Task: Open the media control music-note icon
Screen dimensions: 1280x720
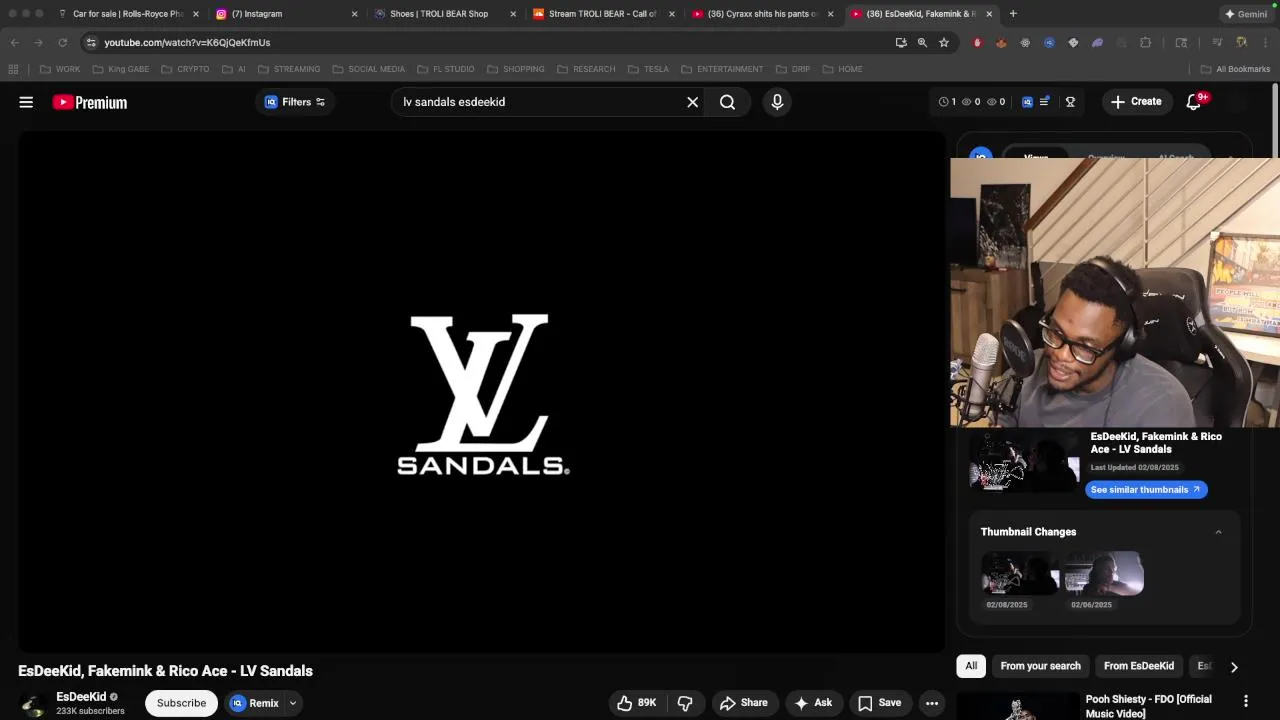Action: pos(1217,43)
